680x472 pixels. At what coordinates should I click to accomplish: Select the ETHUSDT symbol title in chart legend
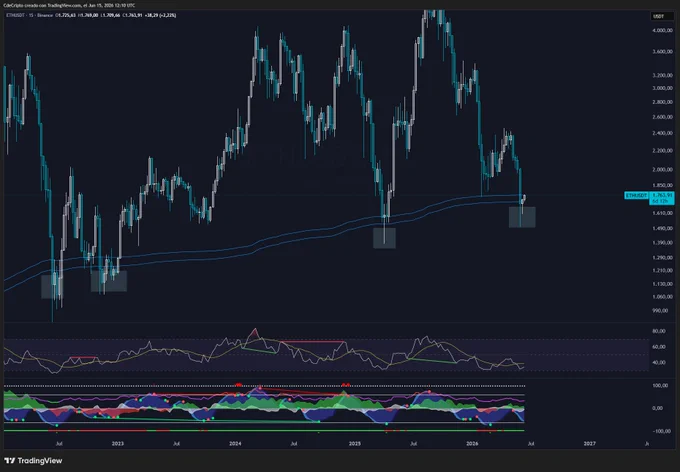pos(16,15)
